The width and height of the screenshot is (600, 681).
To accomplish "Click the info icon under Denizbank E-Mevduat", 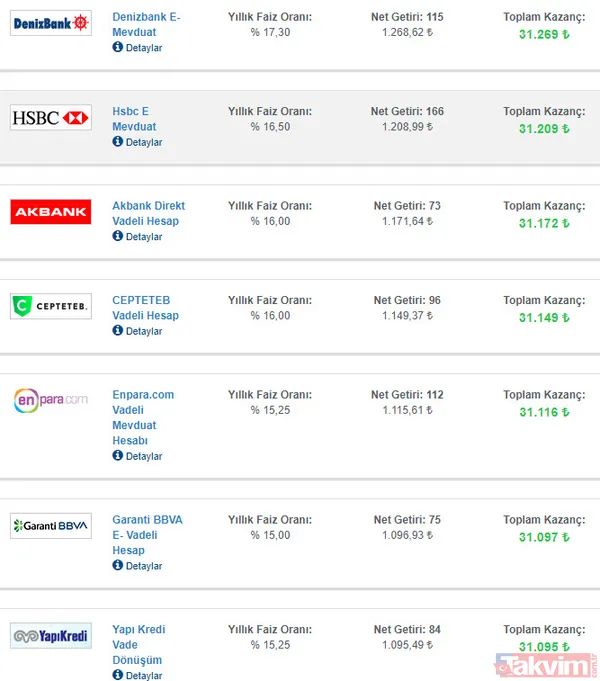I will click(x=118, y=47).
